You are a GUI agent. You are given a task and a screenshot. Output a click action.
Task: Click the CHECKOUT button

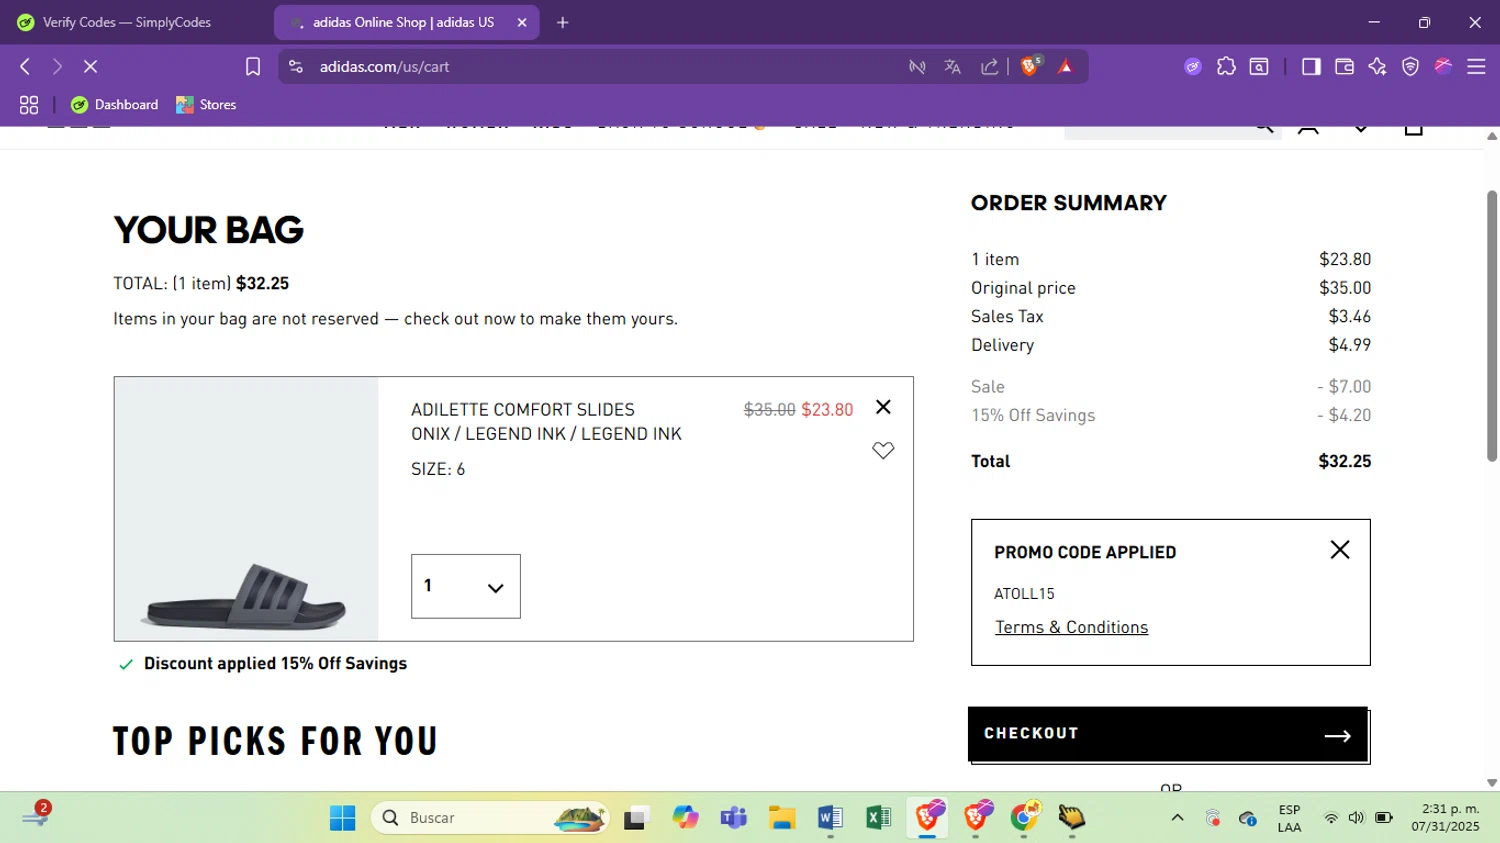1168,734
